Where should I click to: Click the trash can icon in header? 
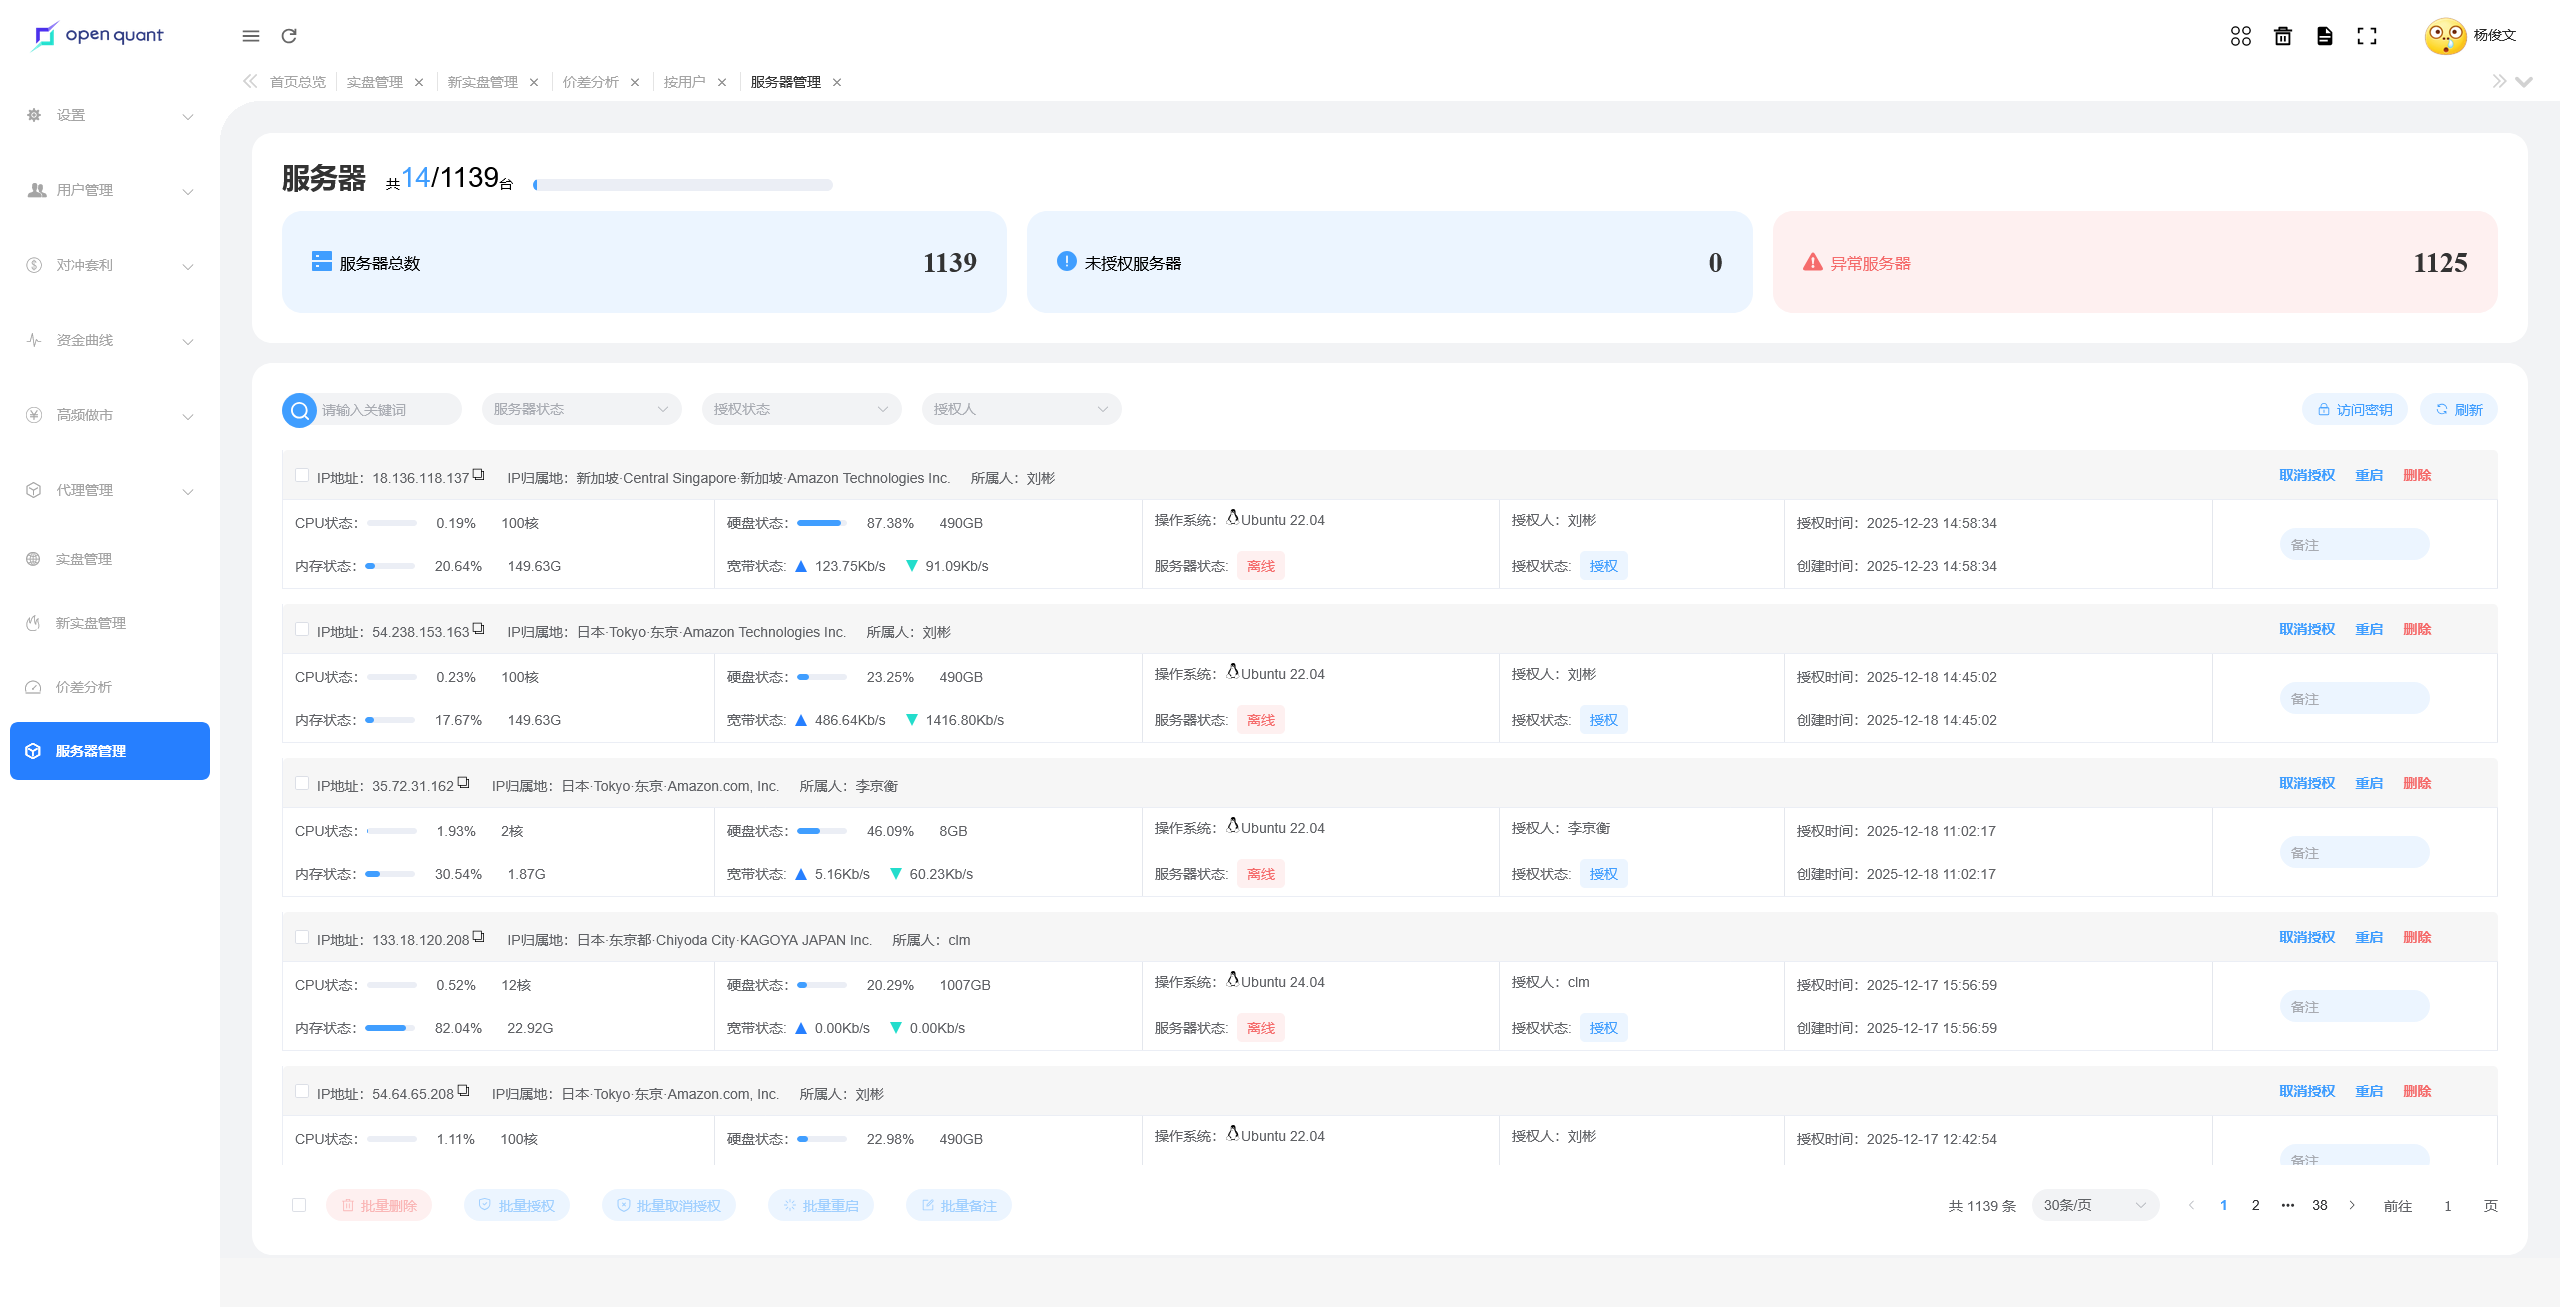[2283, 36]
